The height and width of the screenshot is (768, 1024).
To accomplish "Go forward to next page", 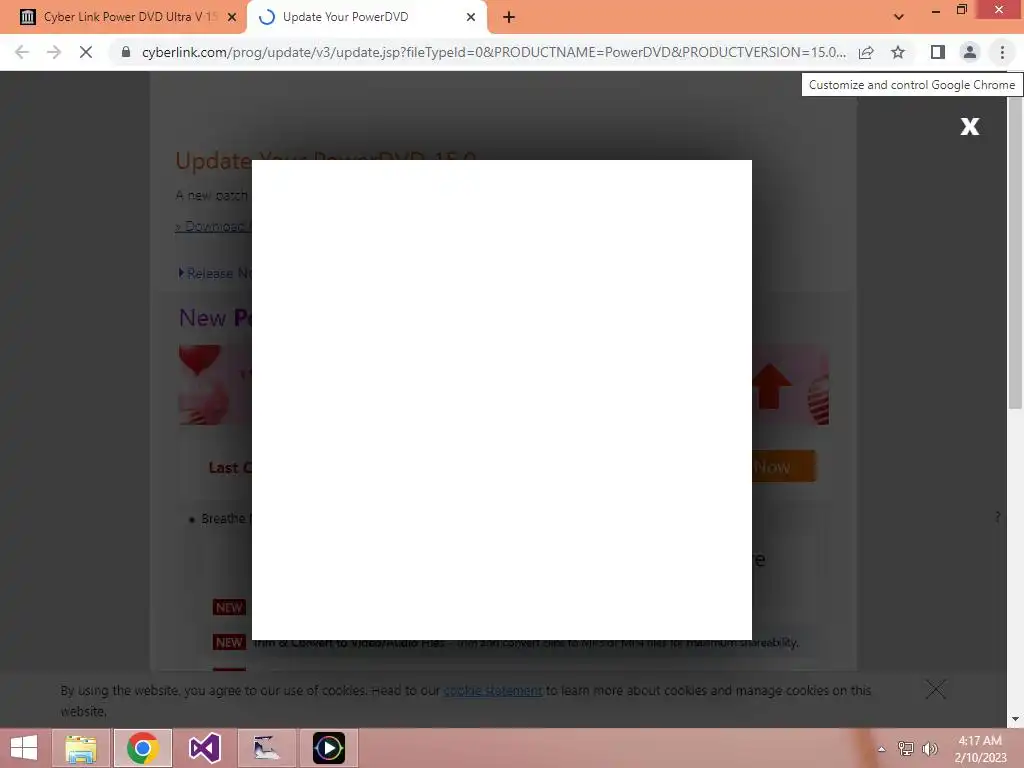I will pos(54,52).
